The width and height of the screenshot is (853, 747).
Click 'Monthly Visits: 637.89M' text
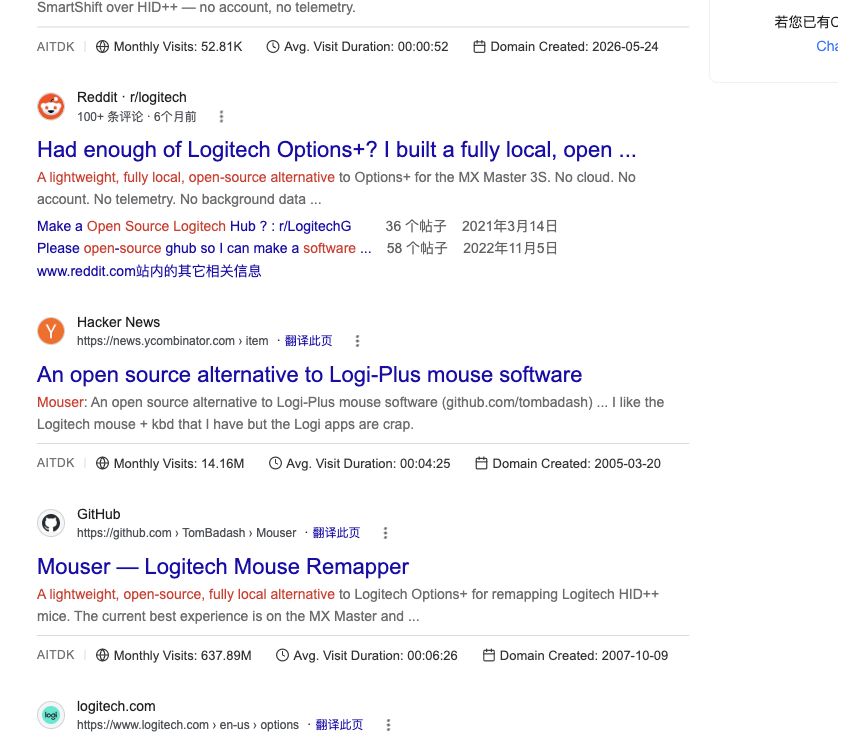tap(183, 656)
